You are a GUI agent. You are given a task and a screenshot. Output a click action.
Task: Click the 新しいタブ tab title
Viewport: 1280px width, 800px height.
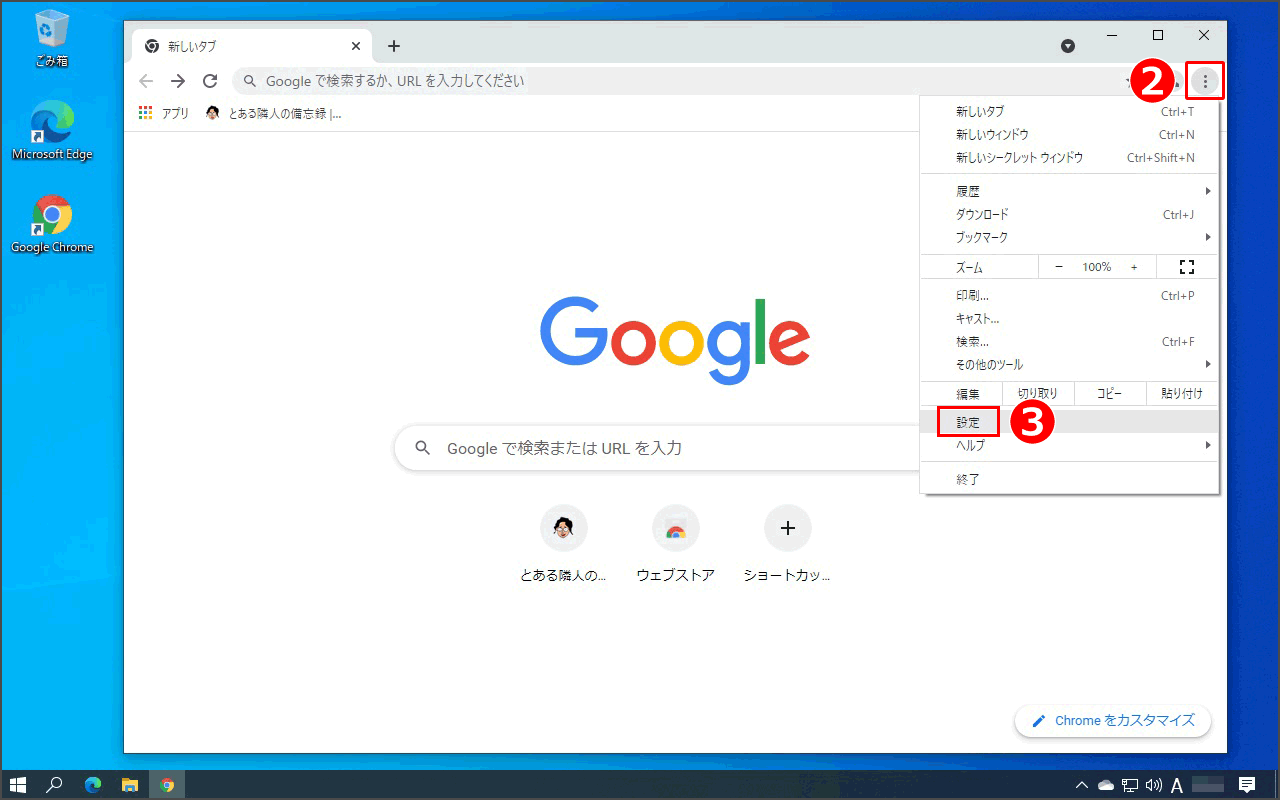192,46
